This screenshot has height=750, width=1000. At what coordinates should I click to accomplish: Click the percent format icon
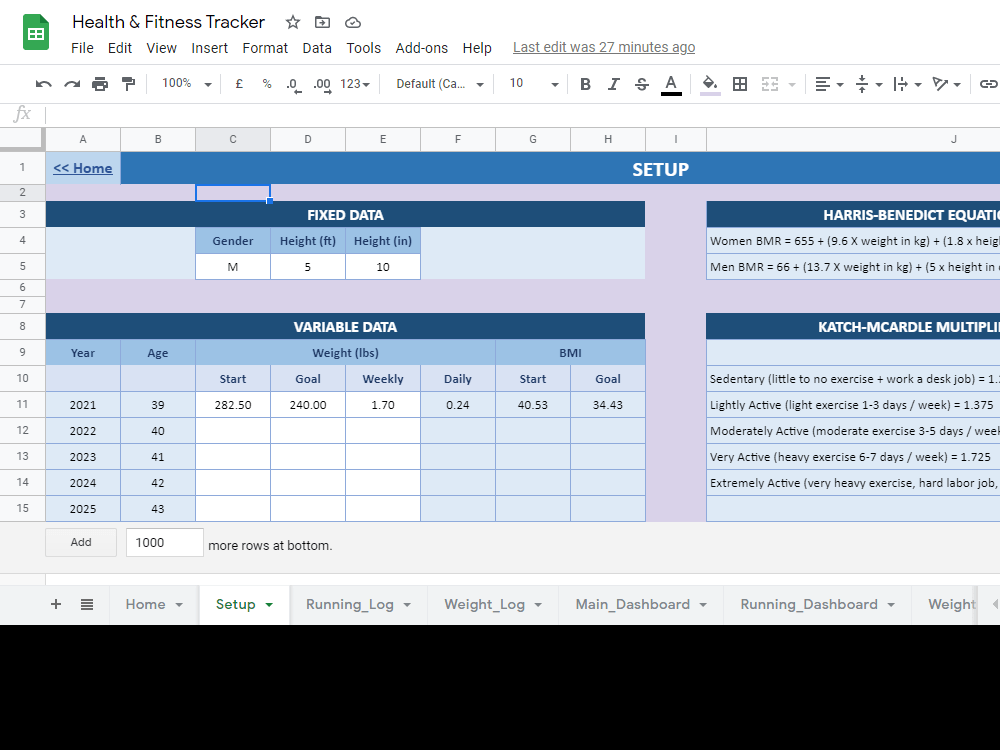pos(266,84)
